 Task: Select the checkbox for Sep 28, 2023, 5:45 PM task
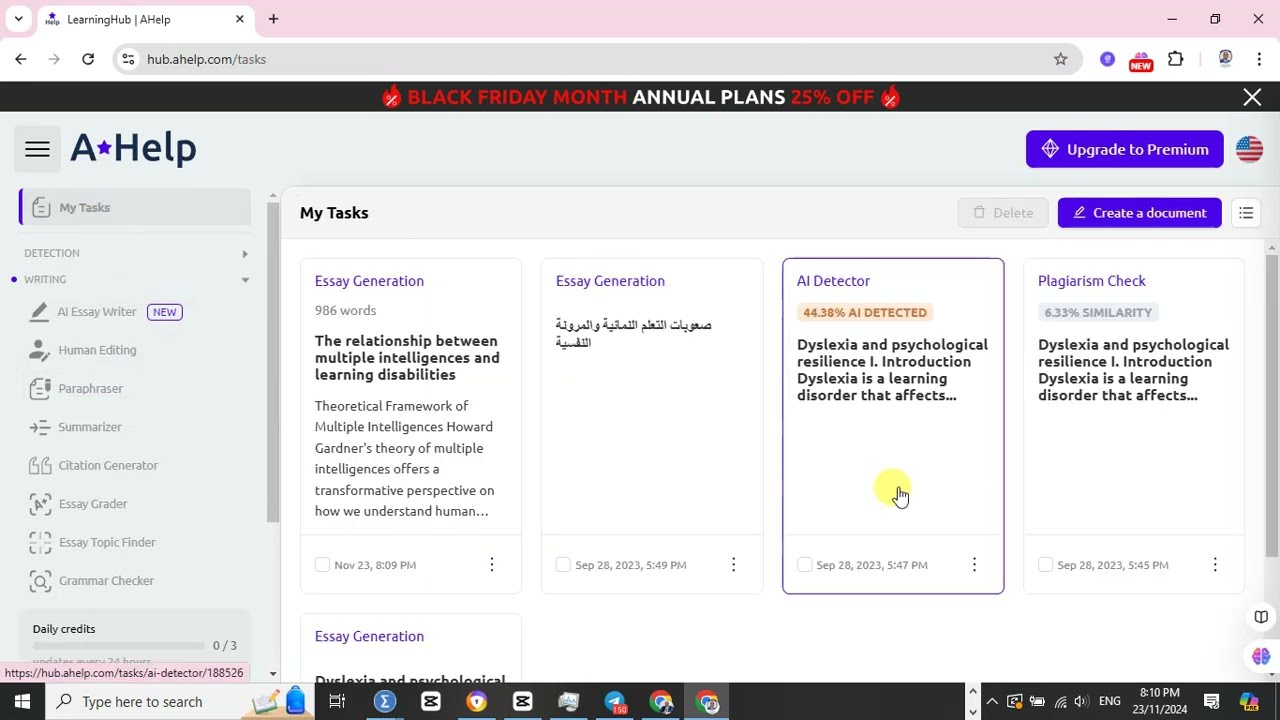click(1045, 565)
